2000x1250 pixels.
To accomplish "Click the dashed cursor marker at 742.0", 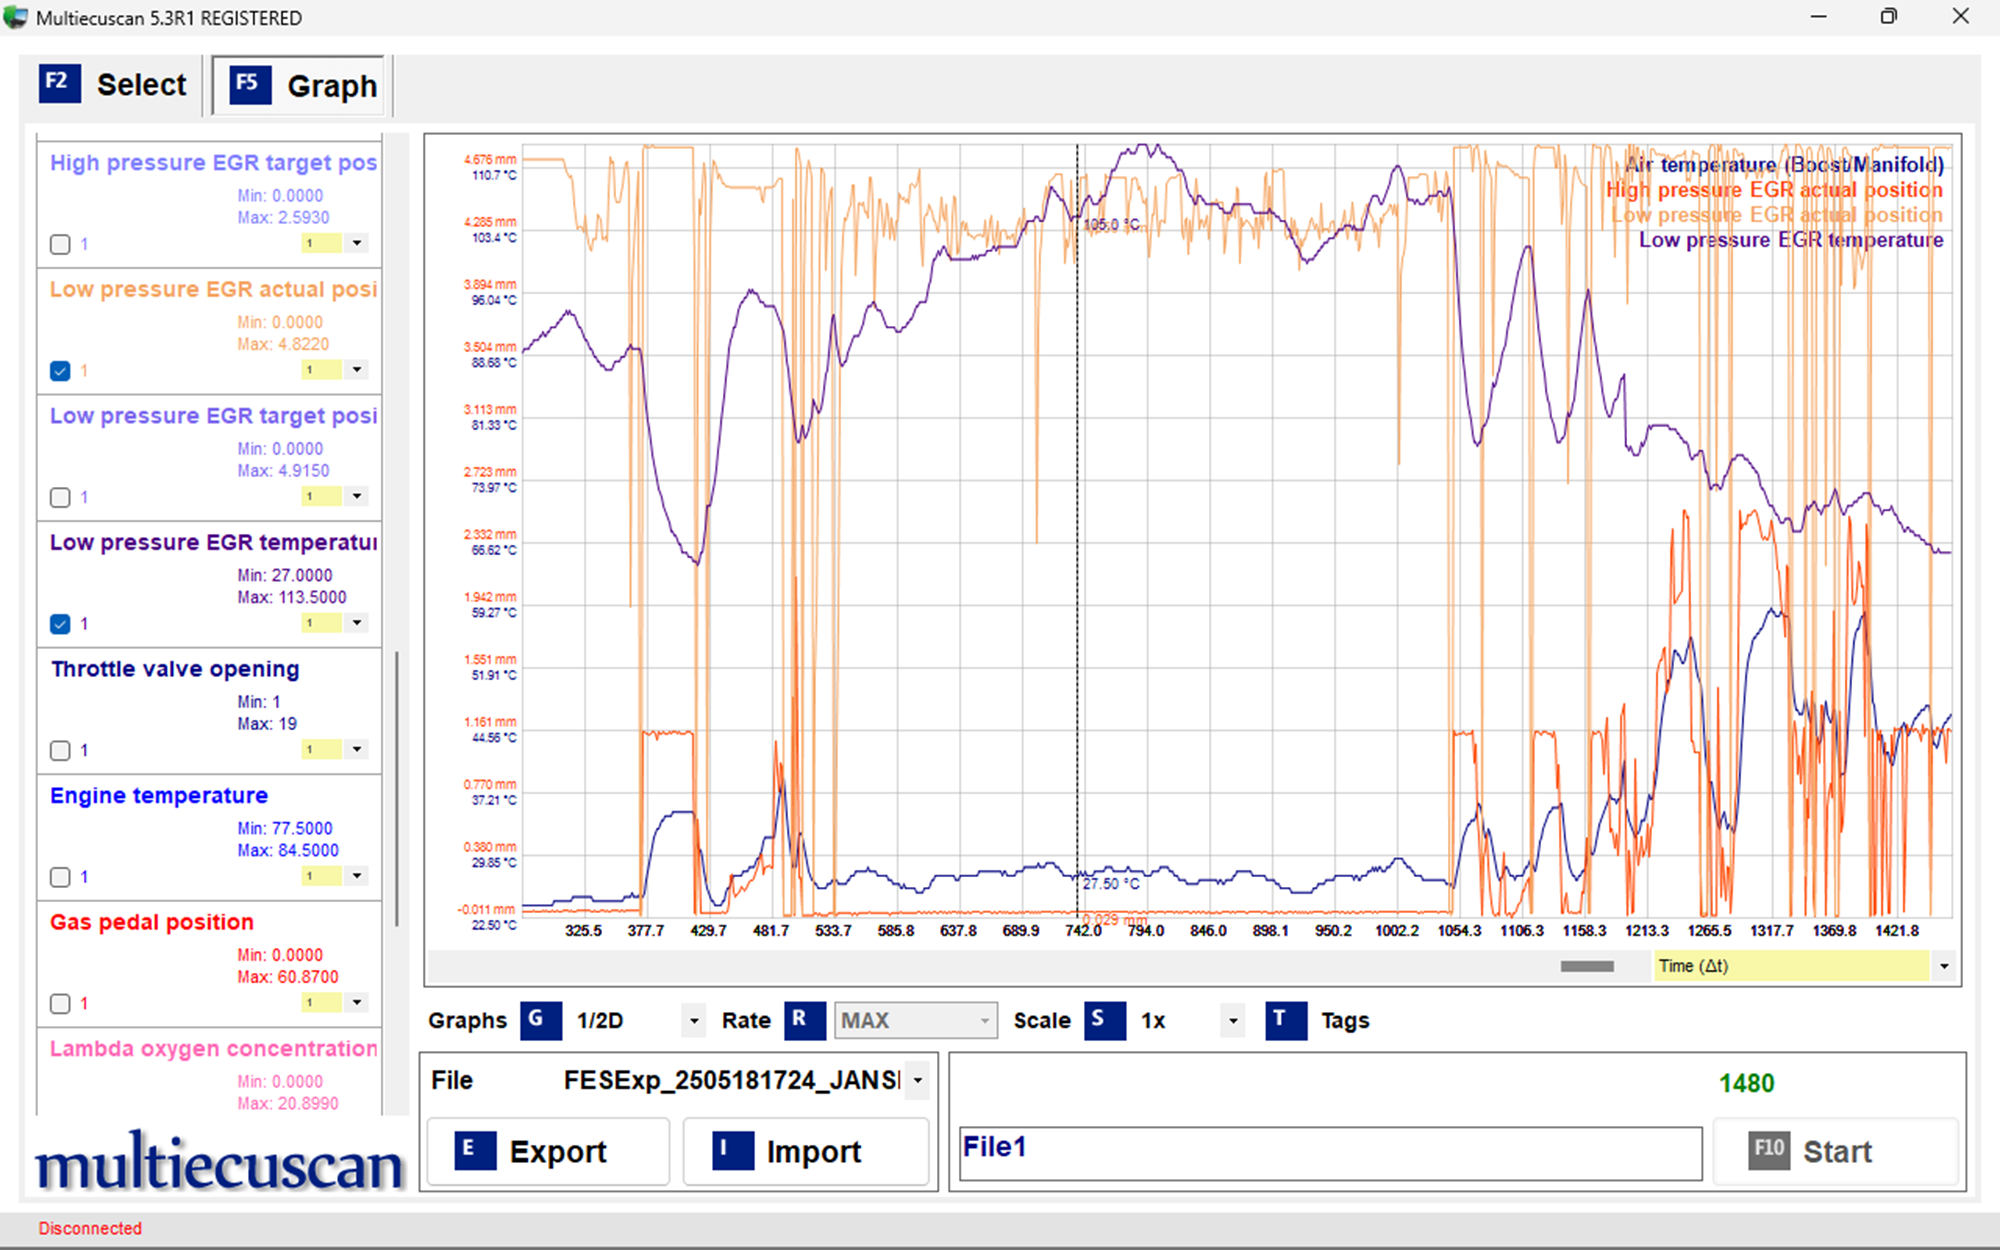I will (1077, 530).
